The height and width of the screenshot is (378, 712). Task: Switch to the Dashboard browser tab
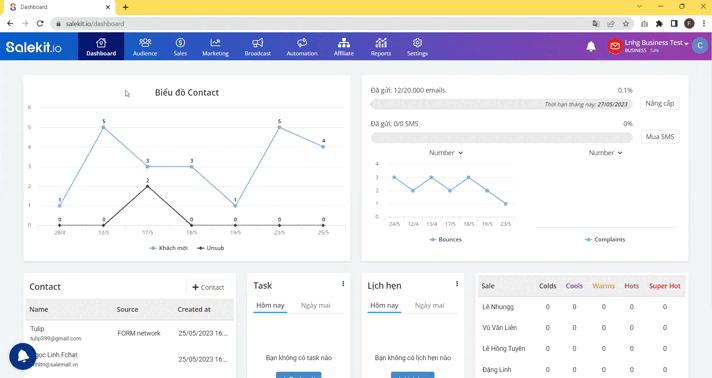click(x=58, y=7)
